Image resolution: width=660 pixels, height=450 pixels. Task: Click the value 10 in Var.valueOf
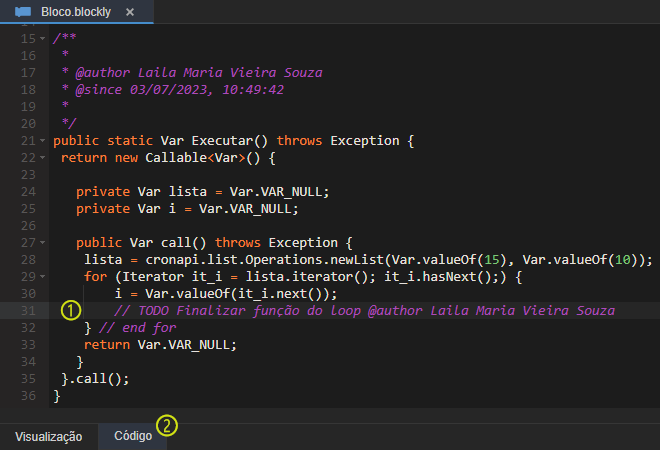[x=622, y=260]
